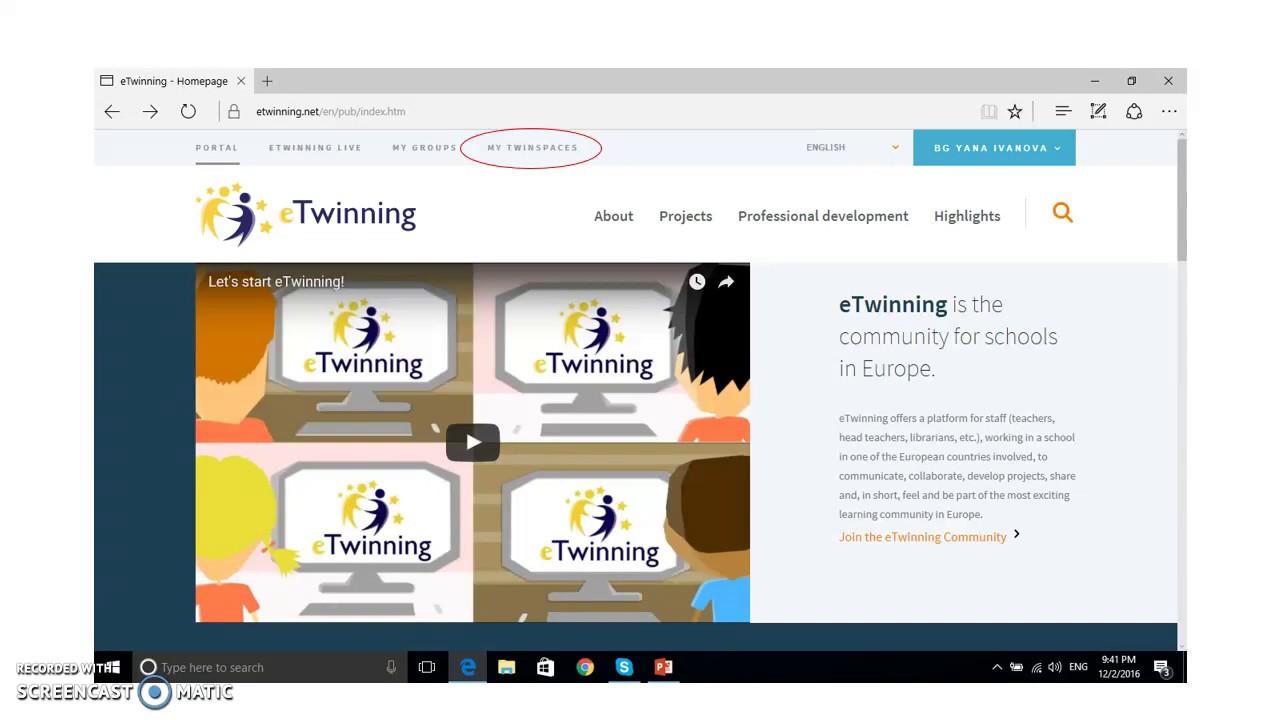Viewport: 1280px width, 720px height.
Task: Open the About menu
Action: 613,216
